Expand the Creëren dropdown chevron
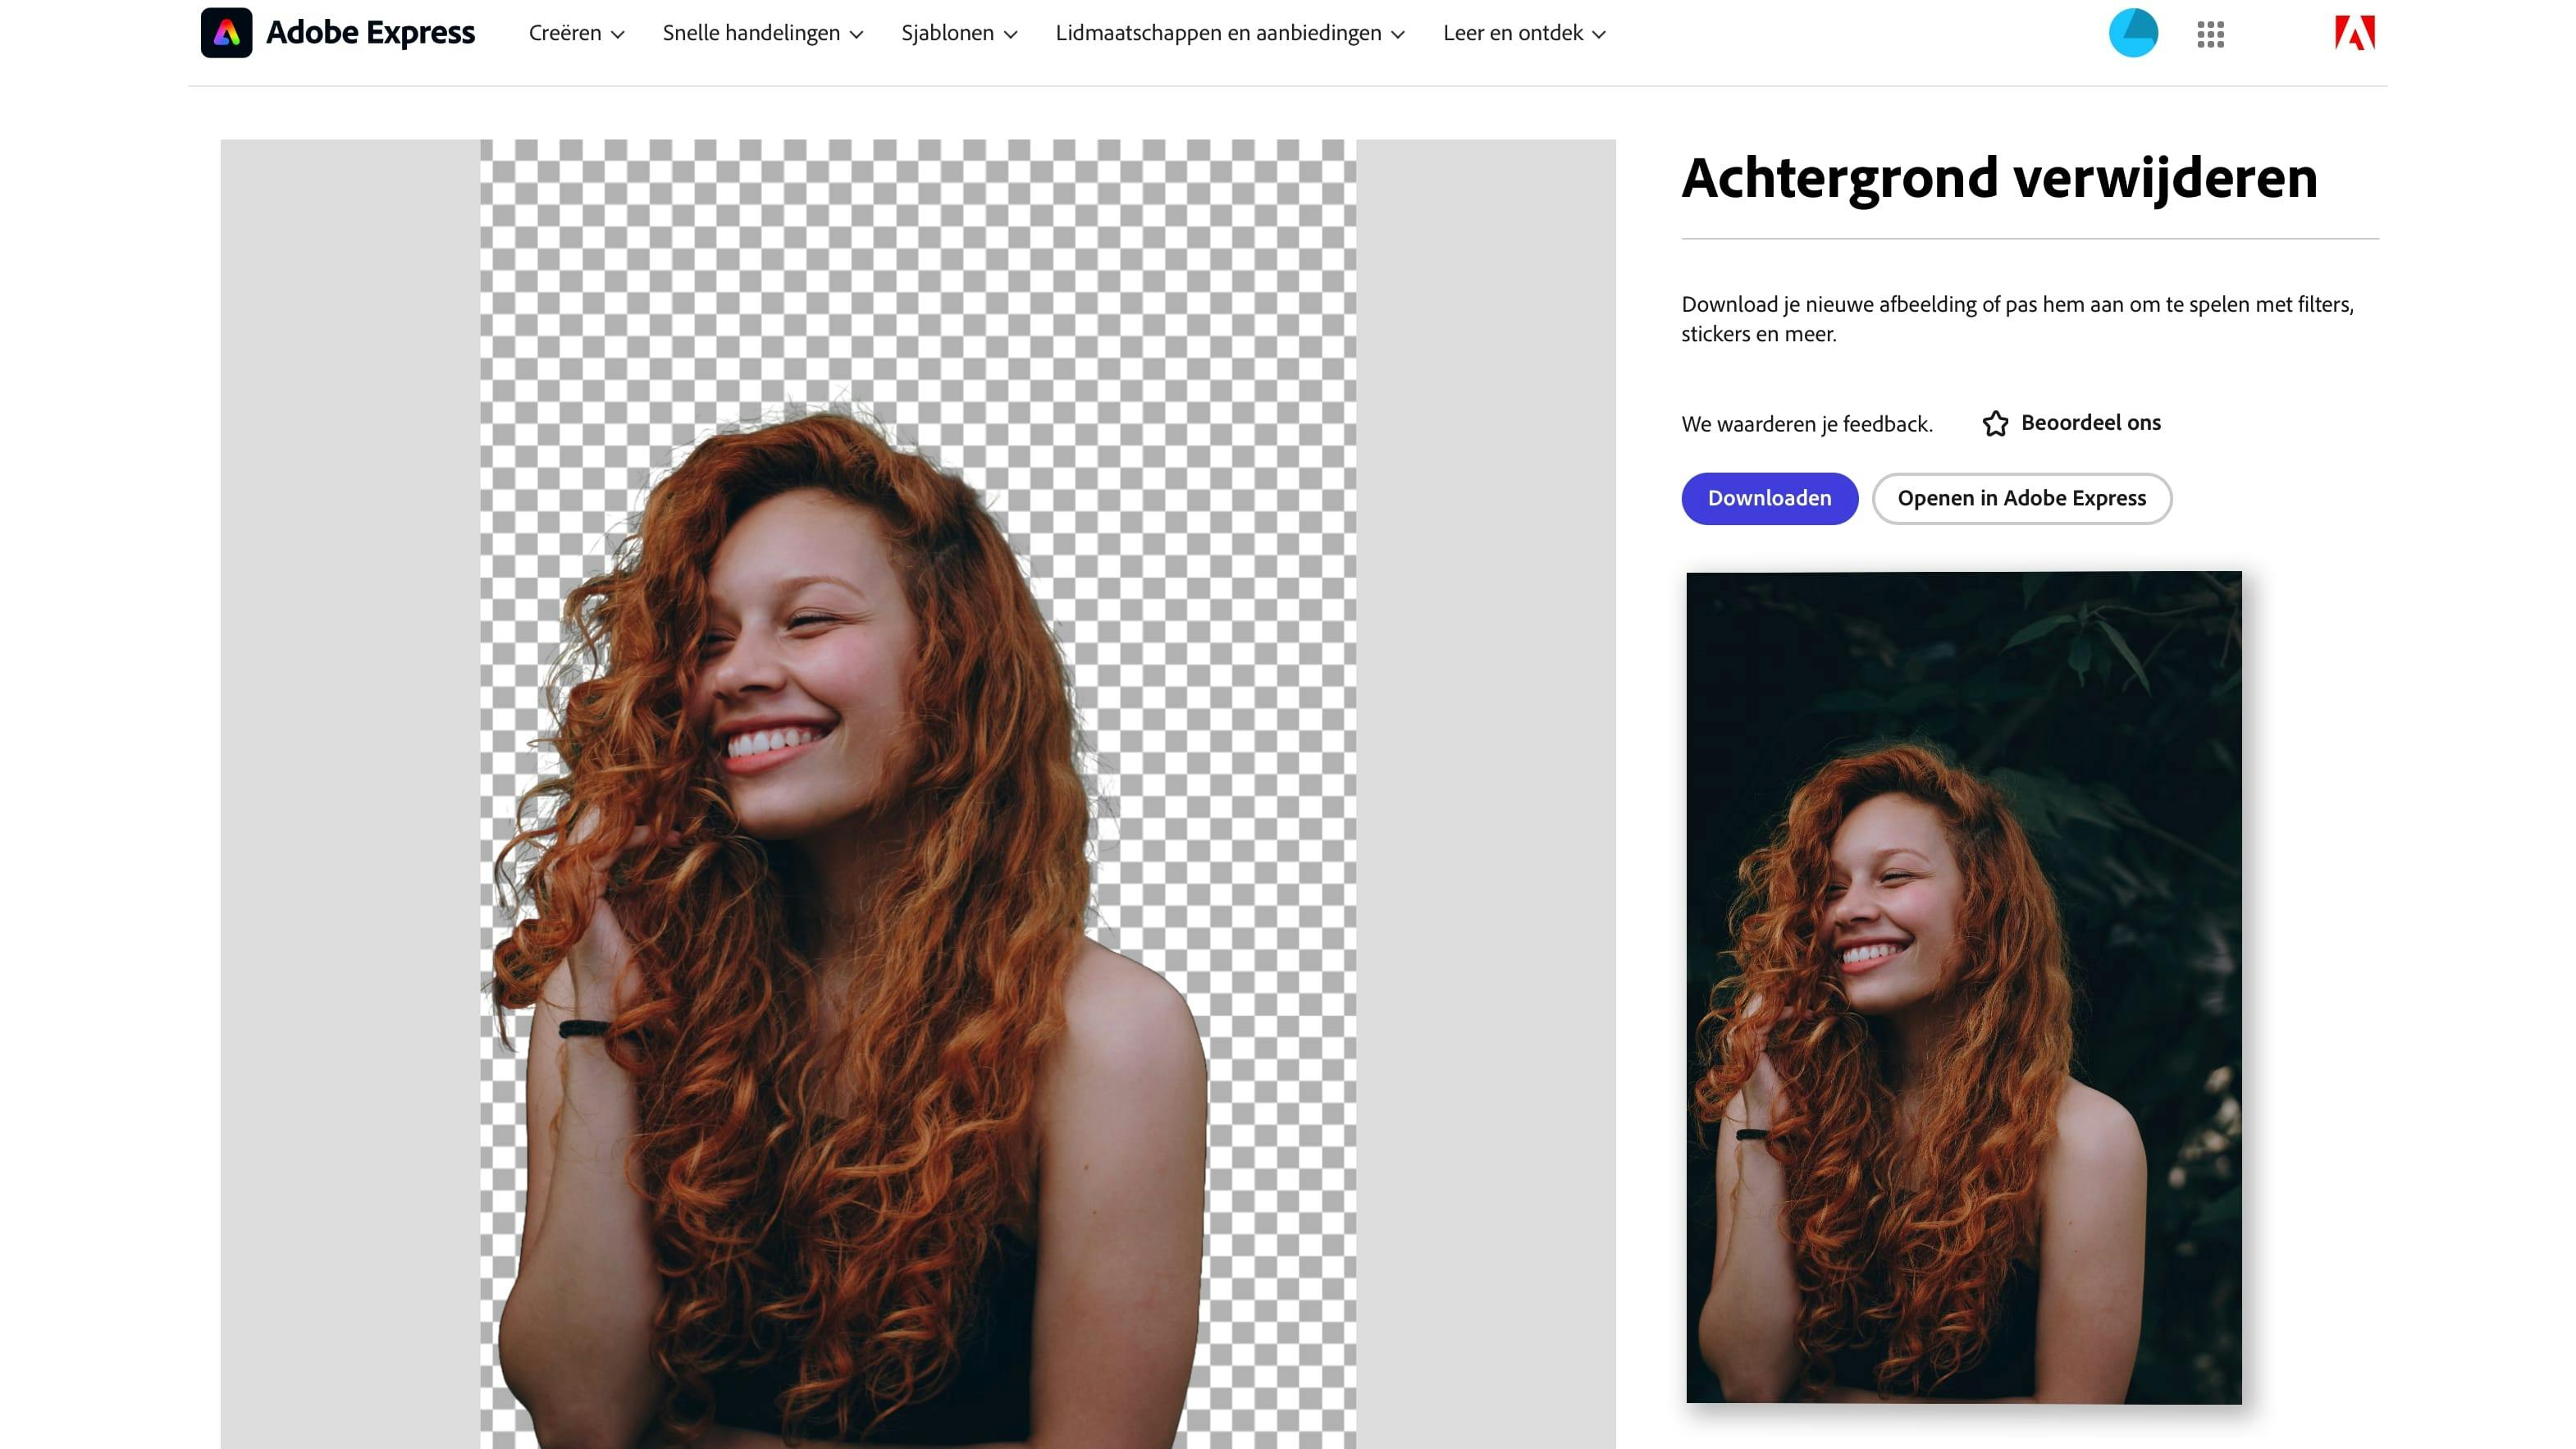2576x1449 pixels. [x=618, y=35]
